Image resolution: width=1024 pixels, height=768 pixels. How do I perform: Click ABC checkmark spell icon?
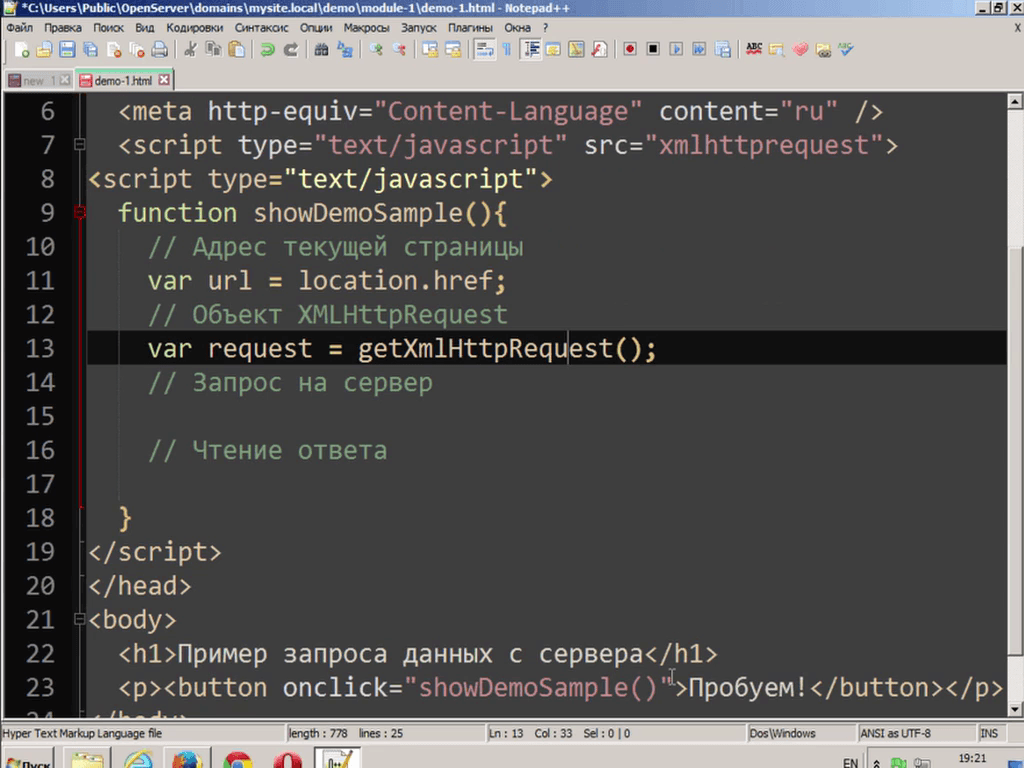846,50
